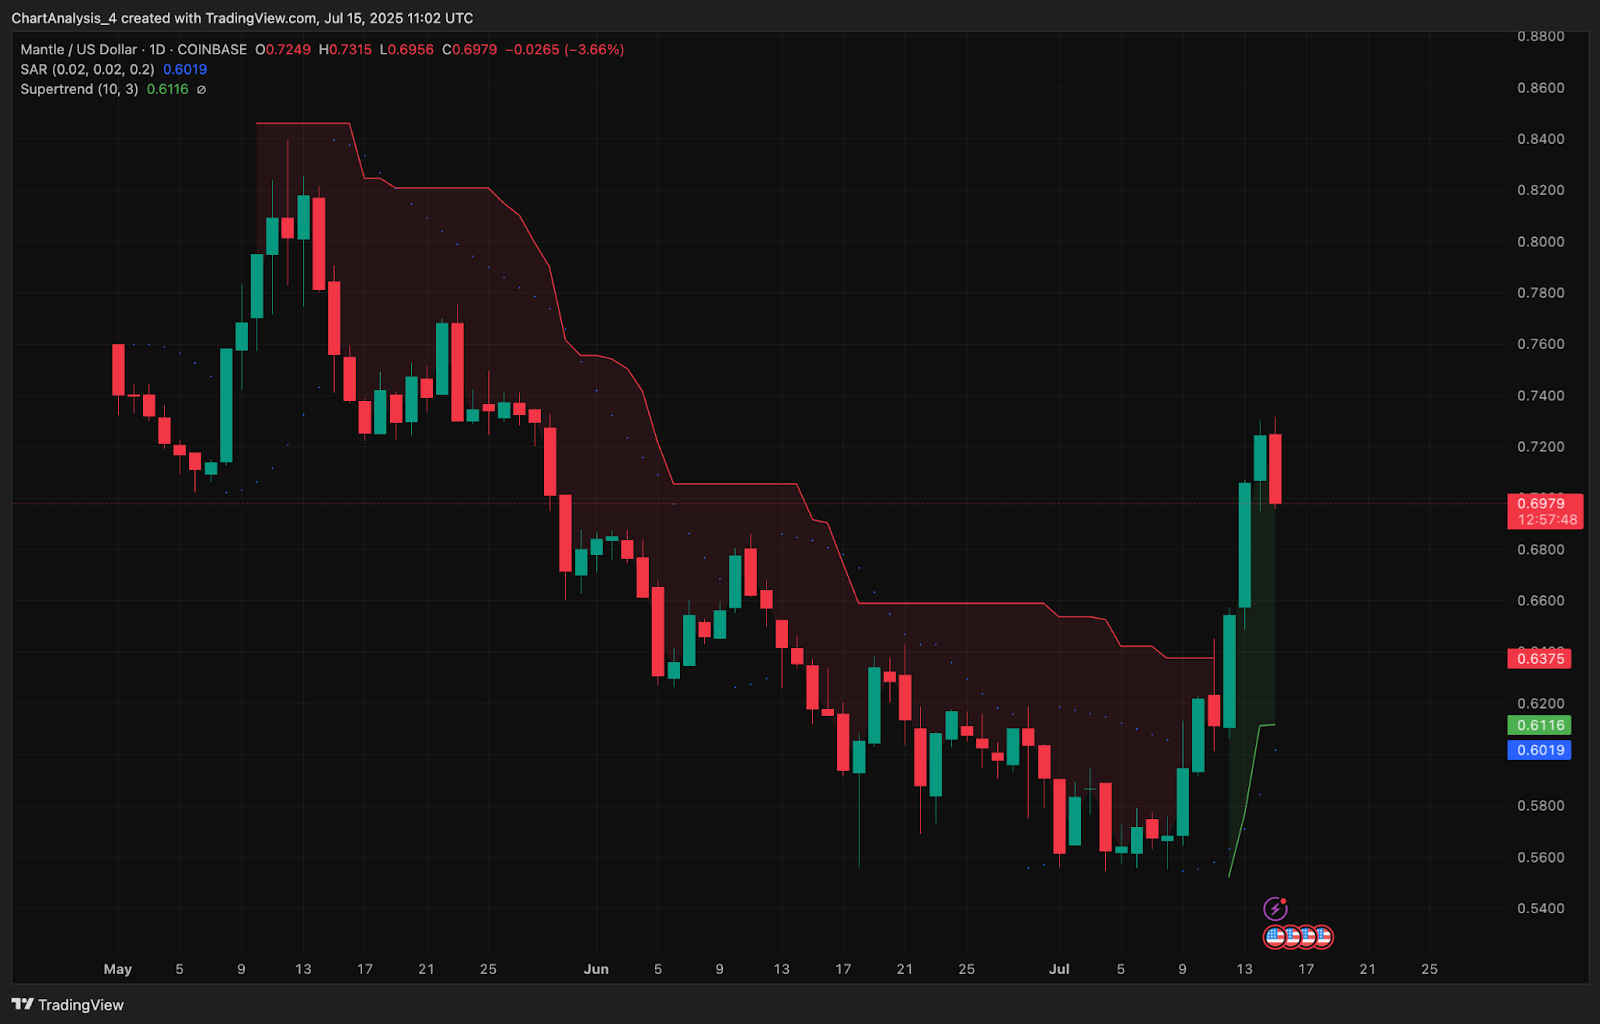
Task: Click the red 0.6375 price label
Action: coord(1539,658)
